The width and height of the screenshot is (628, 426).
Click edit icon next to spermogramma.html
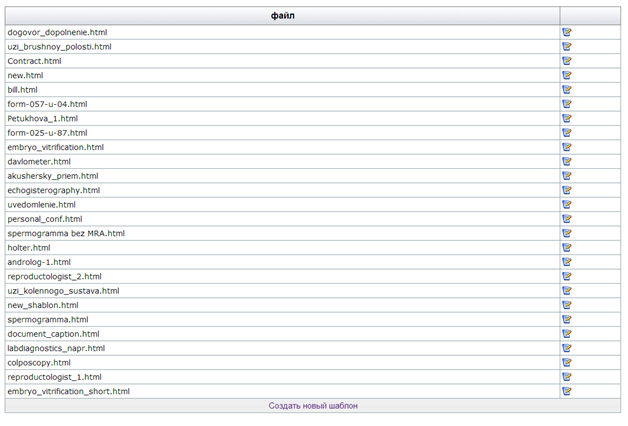[567, 320]
